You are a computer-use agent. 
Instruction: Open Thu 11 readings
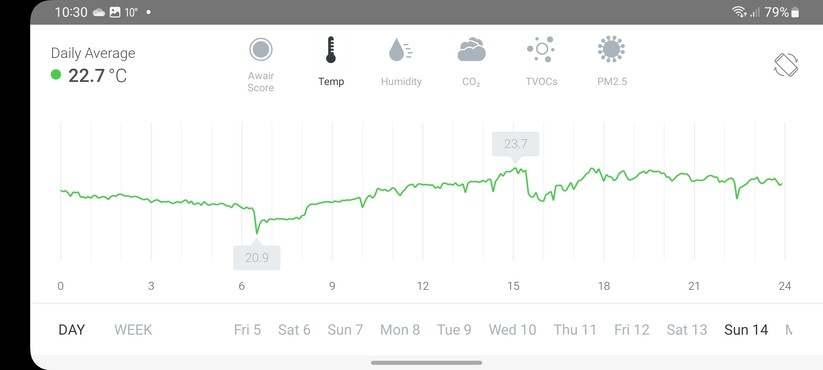[x=575, y=330]
